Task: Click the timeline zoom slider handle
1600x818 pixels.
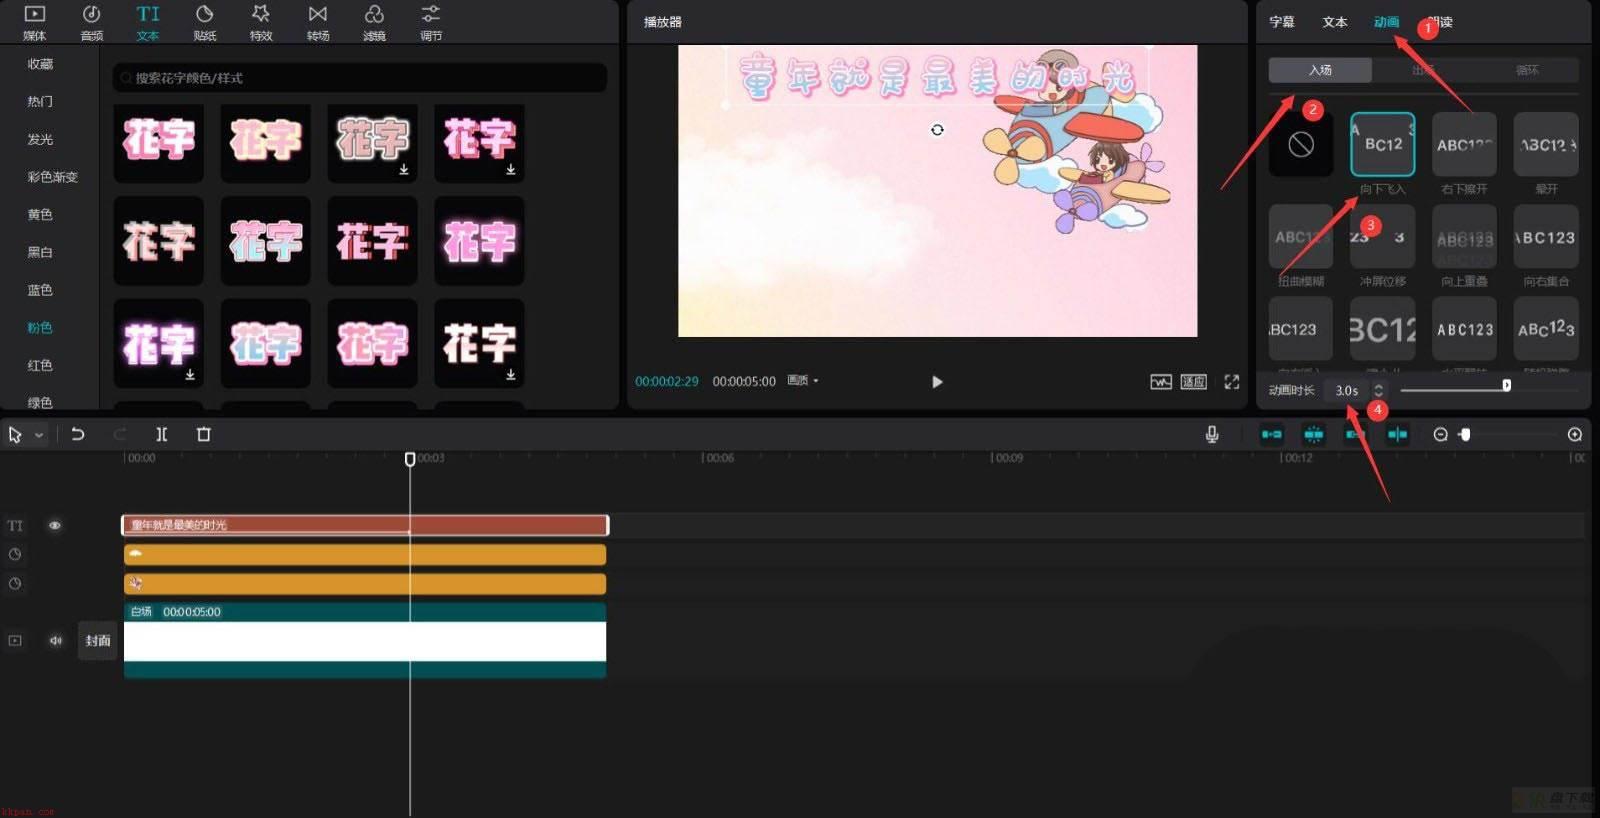Action: [1465, 434]
